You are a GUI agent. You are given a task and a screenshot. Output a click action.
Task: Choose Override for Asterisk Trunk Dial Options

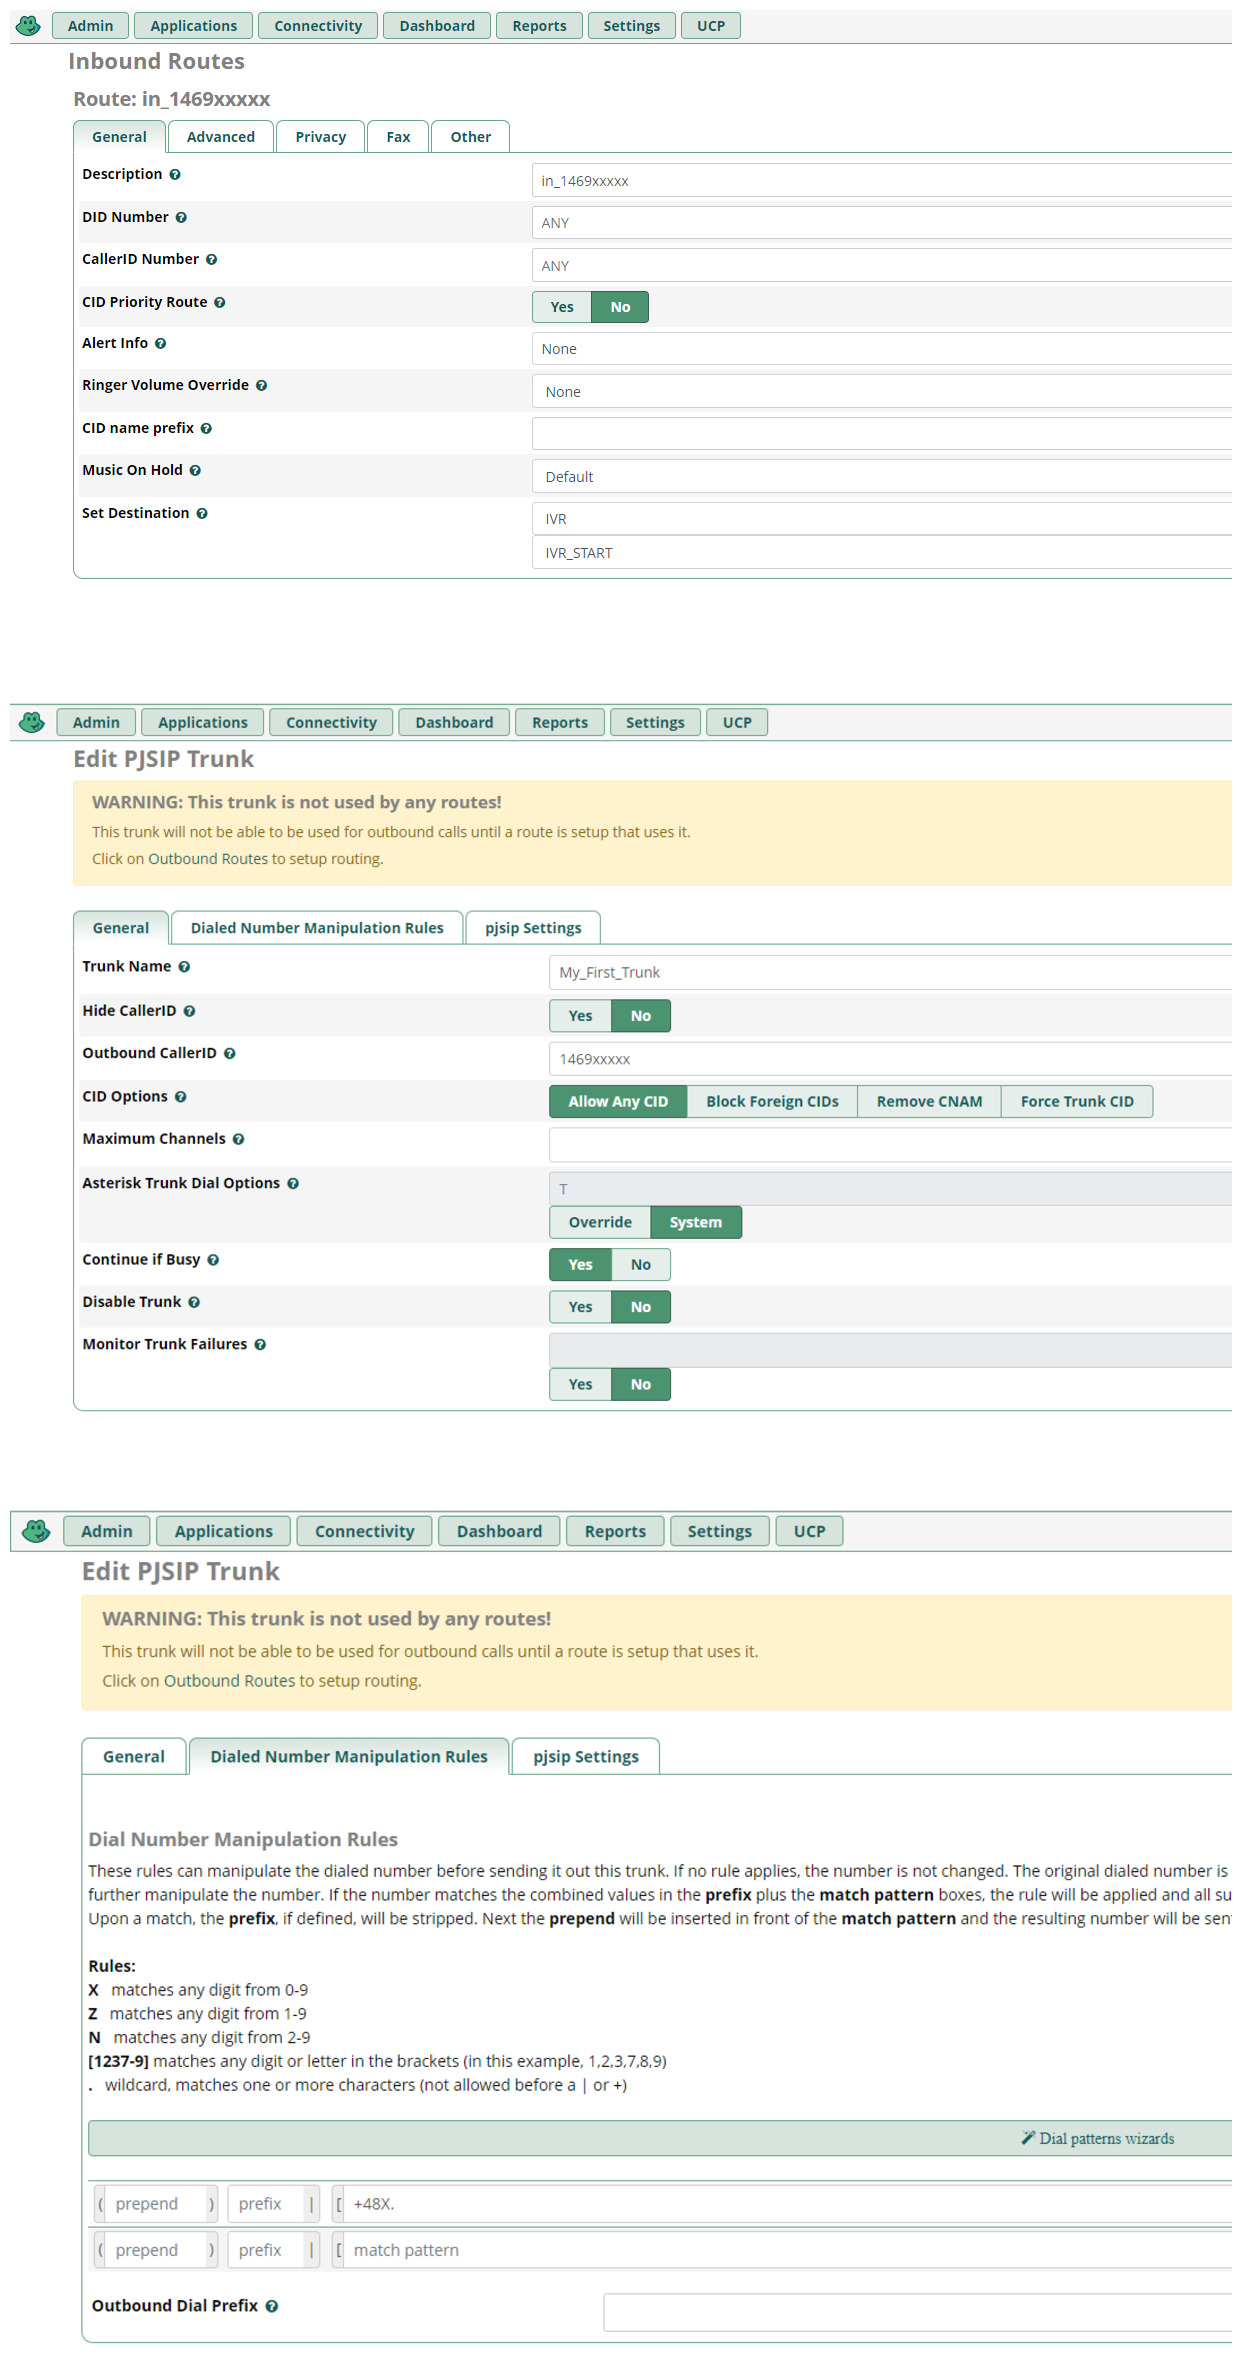pos(600,1222)
